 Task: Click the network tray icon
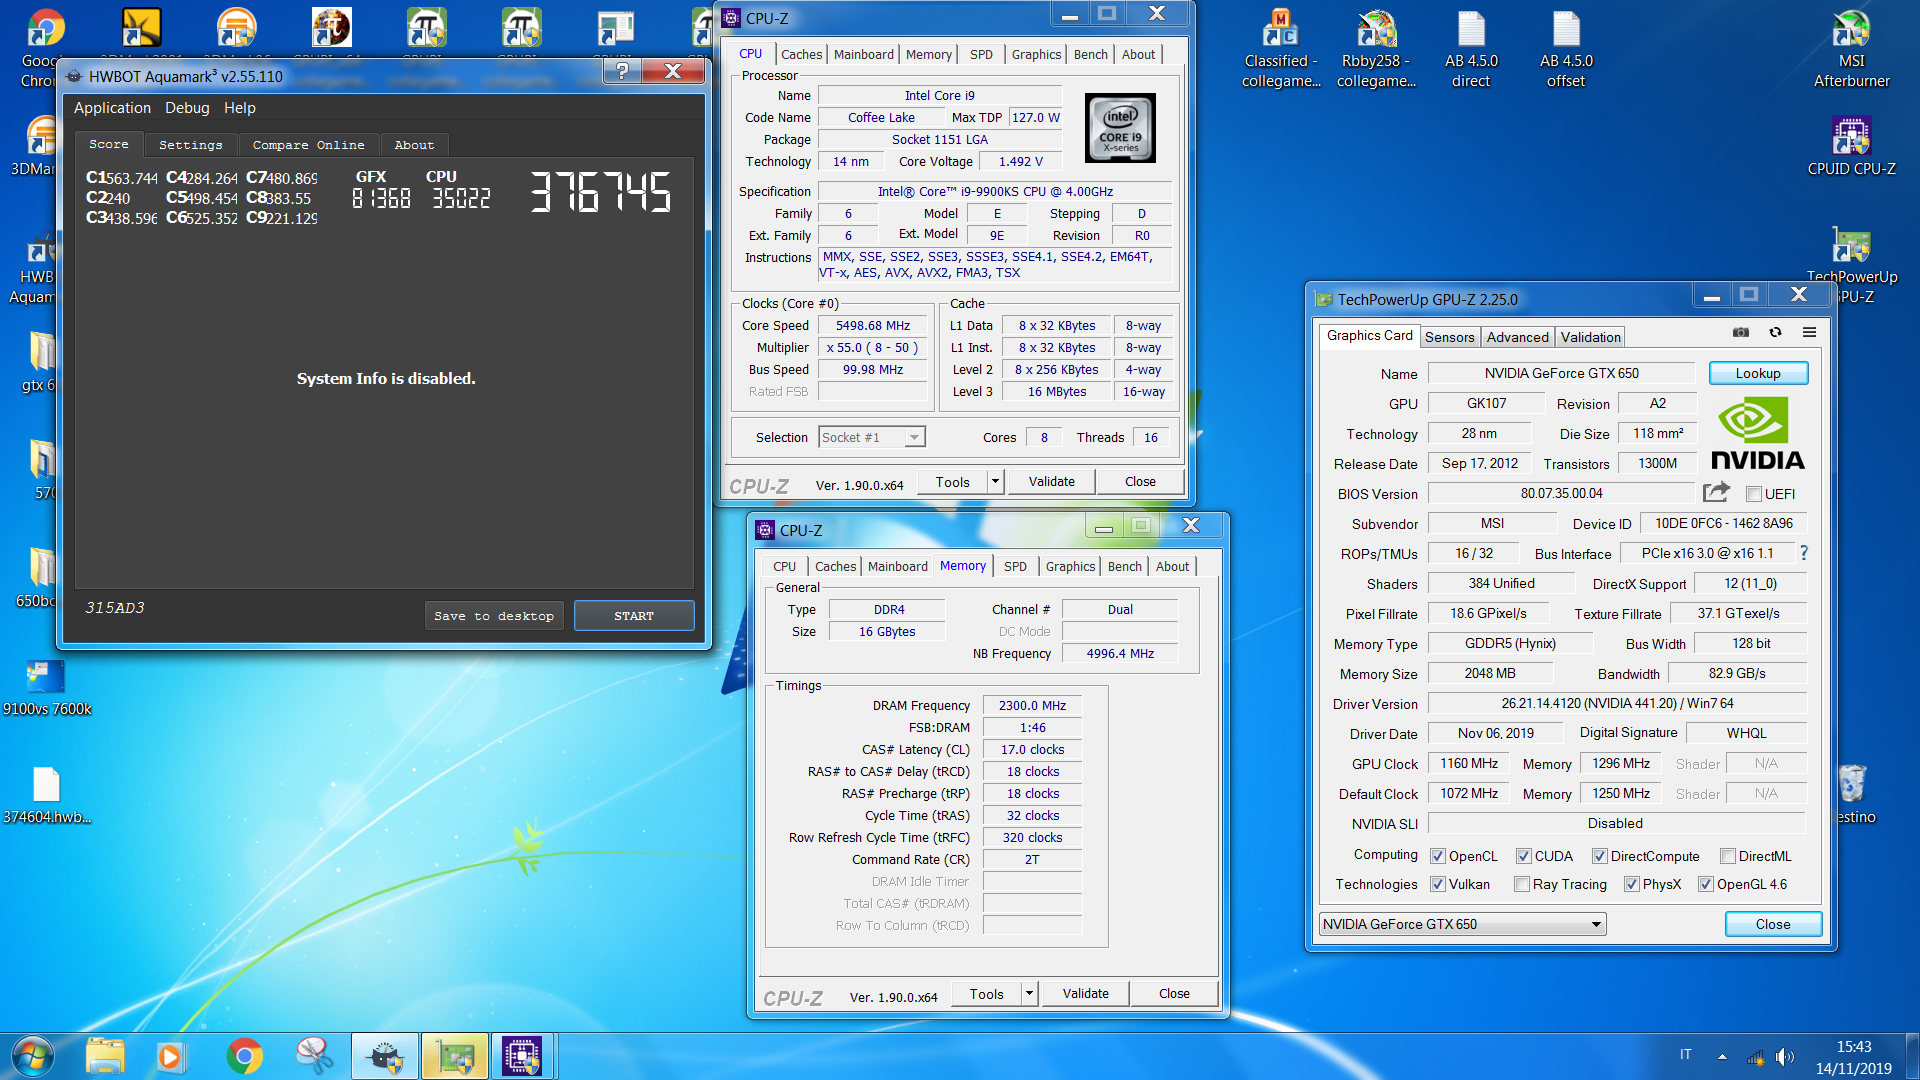(x=1755, y=1057)
